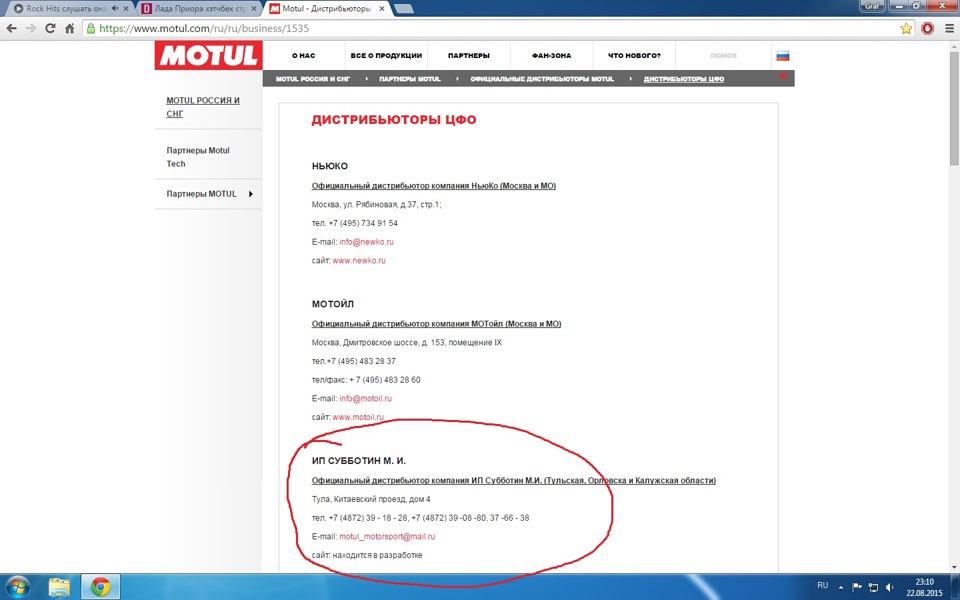Open the red dropdown arrow under flag
The width and height of the screenshot is (960, 600).
tap(782, 76)
